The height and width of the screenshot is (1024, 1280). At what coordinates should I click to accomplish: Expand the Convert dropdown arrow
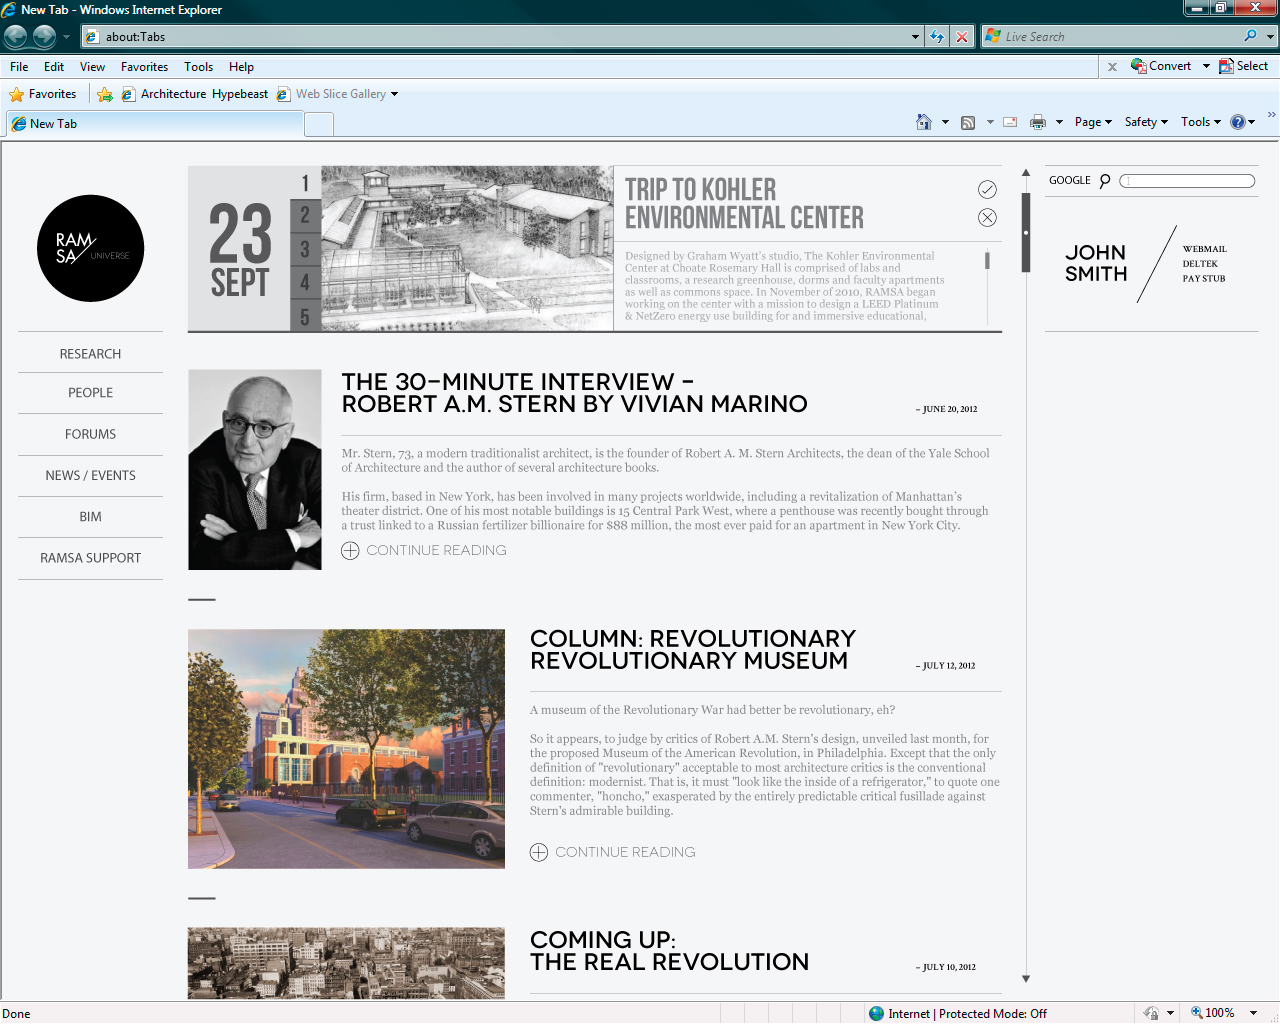click(1206, 66)
